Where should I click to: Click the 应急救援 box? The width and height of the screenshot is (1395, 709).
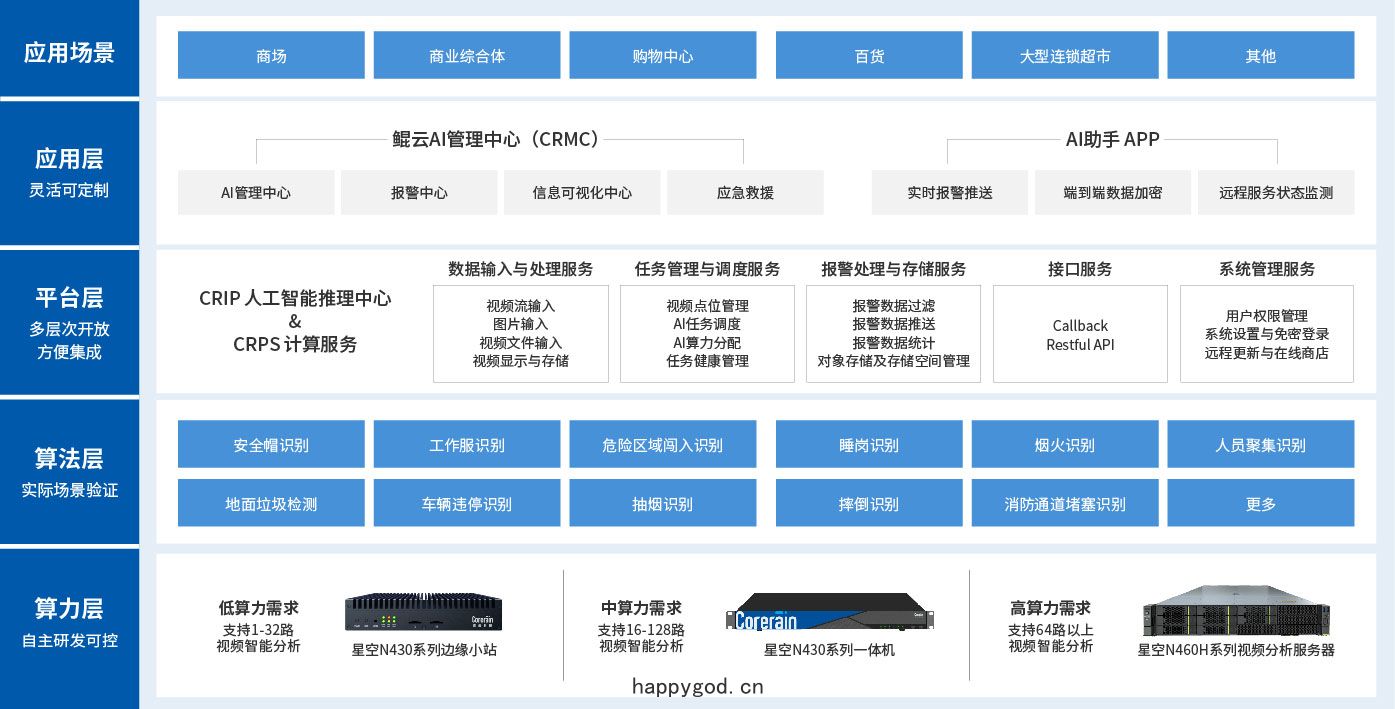(745, 192)
